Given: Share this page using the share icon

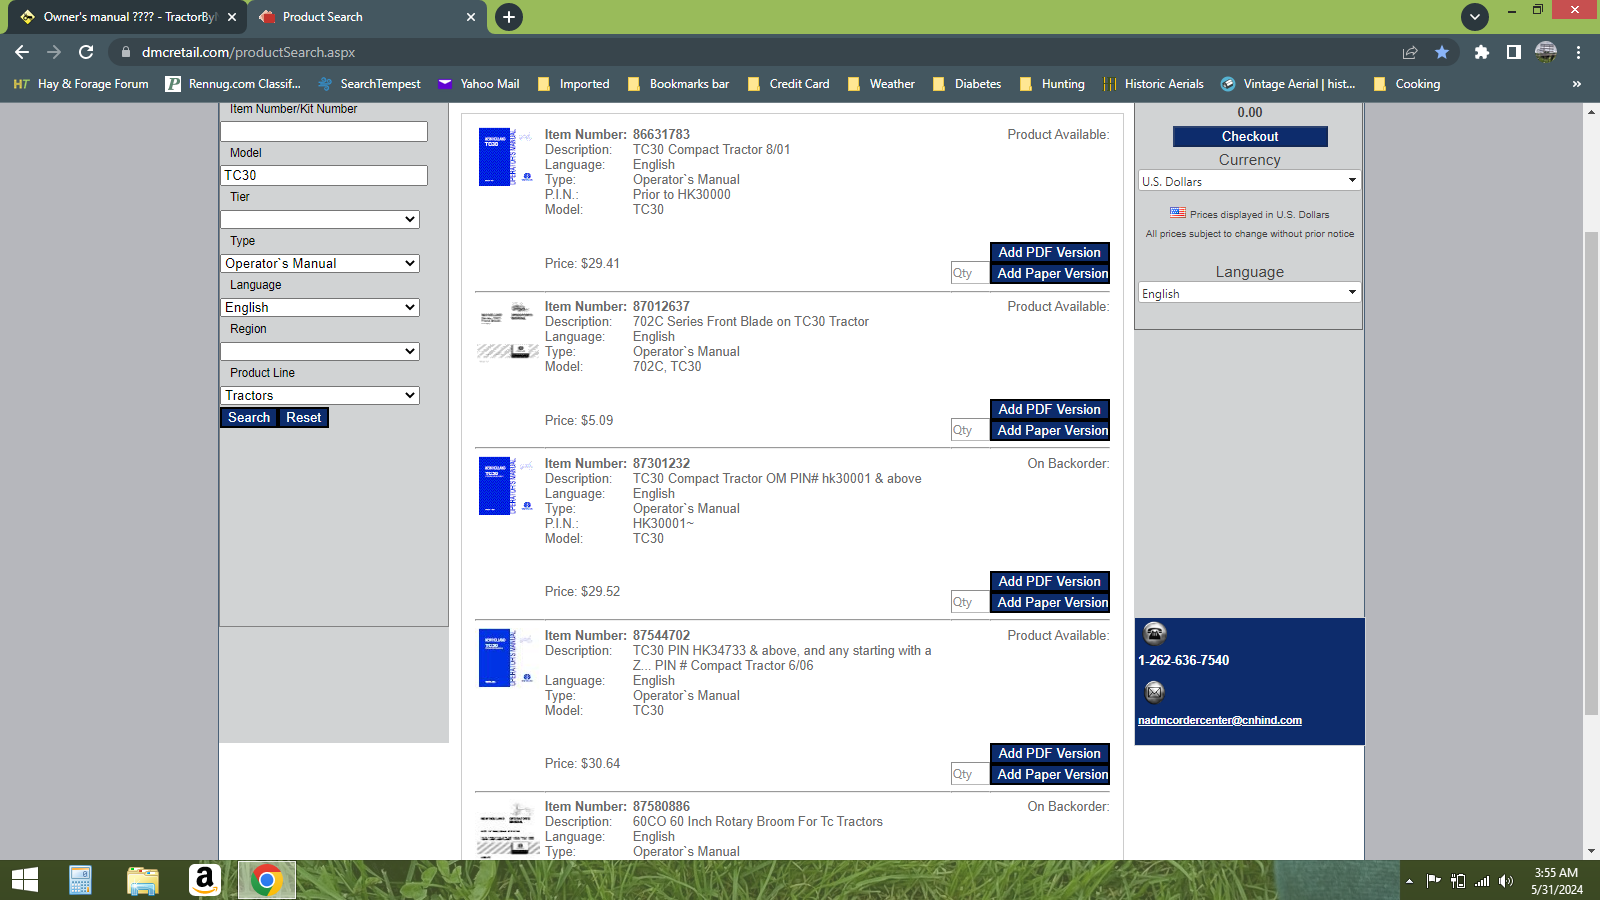Looking at the screenshot, I should coord(1410,52).
